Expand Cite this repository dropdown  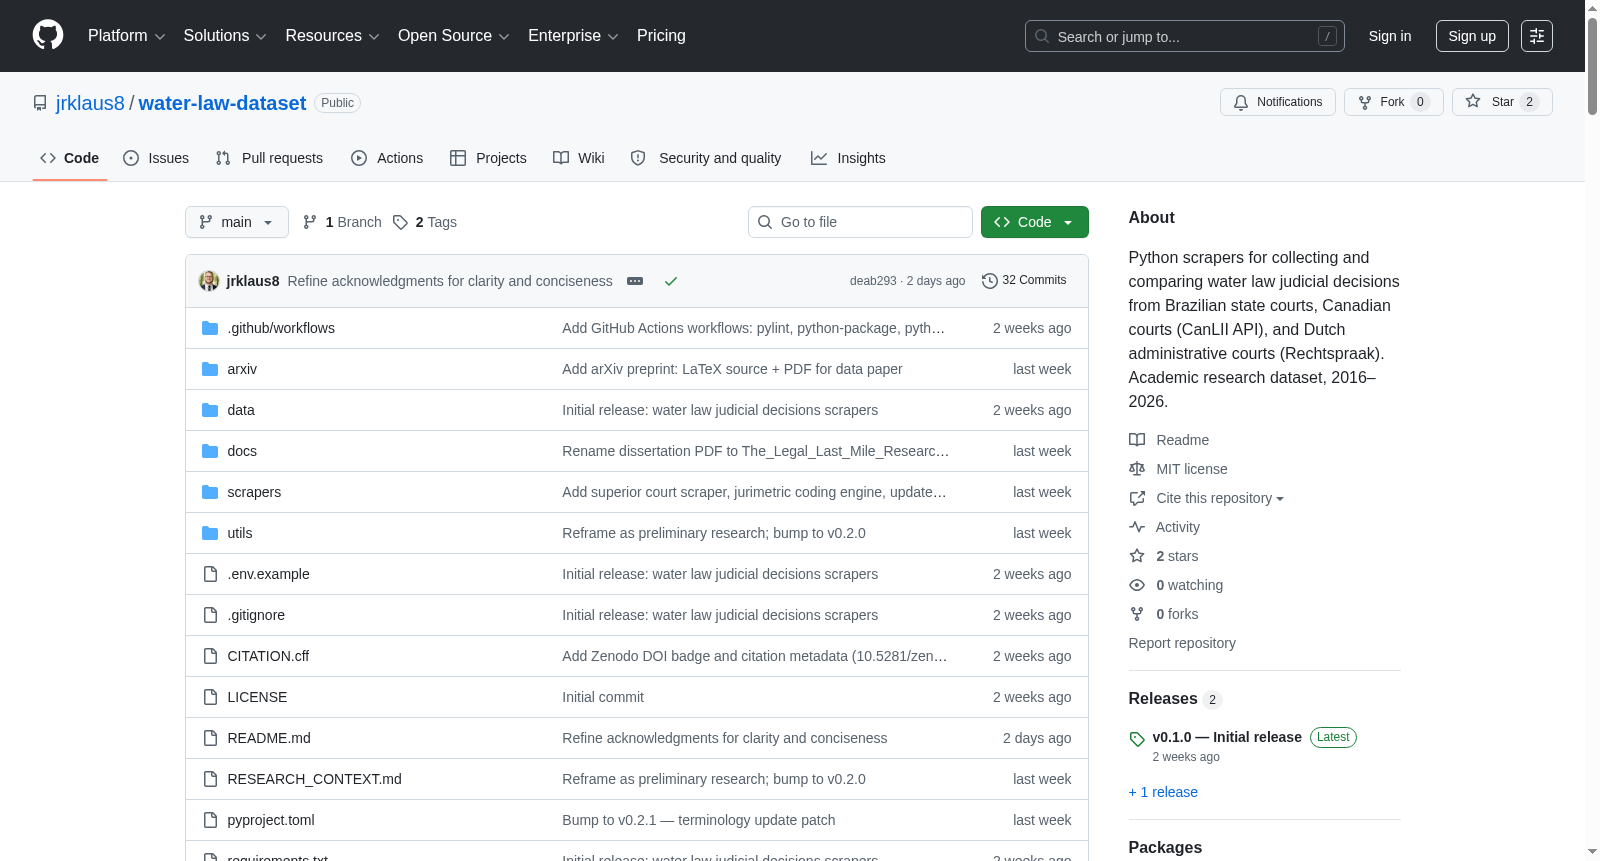click(x=1220, y=498)
